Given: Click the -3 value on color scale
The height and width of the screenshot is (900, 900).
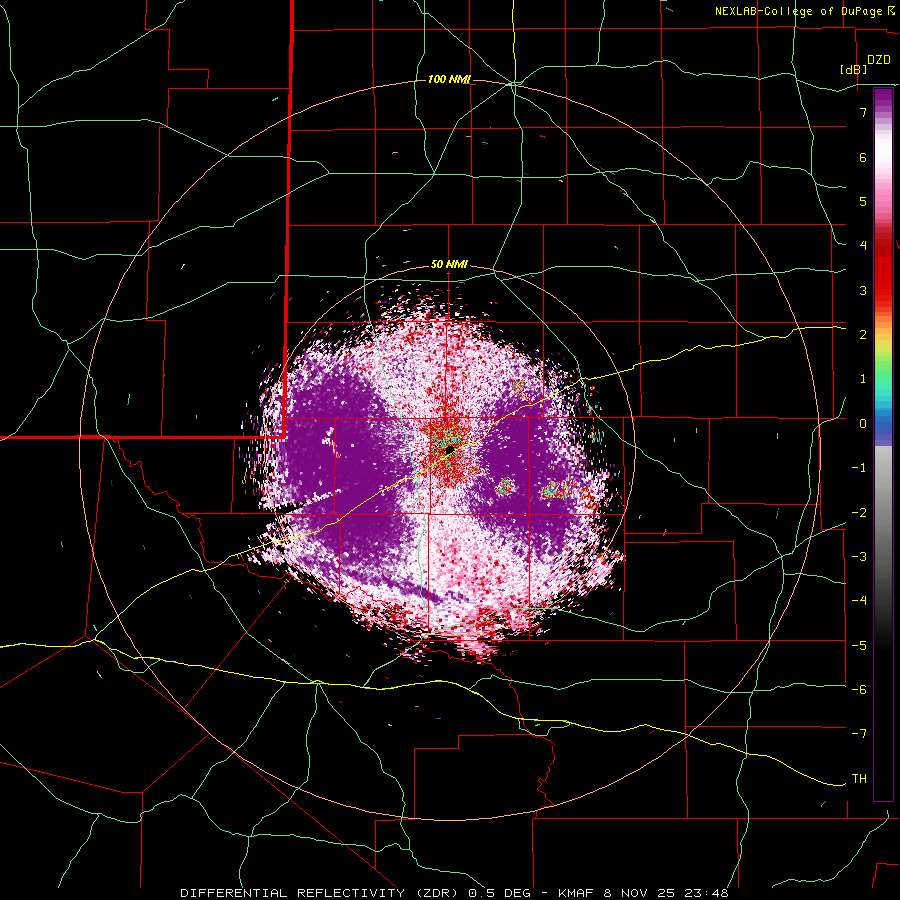Looking at the screenshot, I should click(x=859, y=557).
